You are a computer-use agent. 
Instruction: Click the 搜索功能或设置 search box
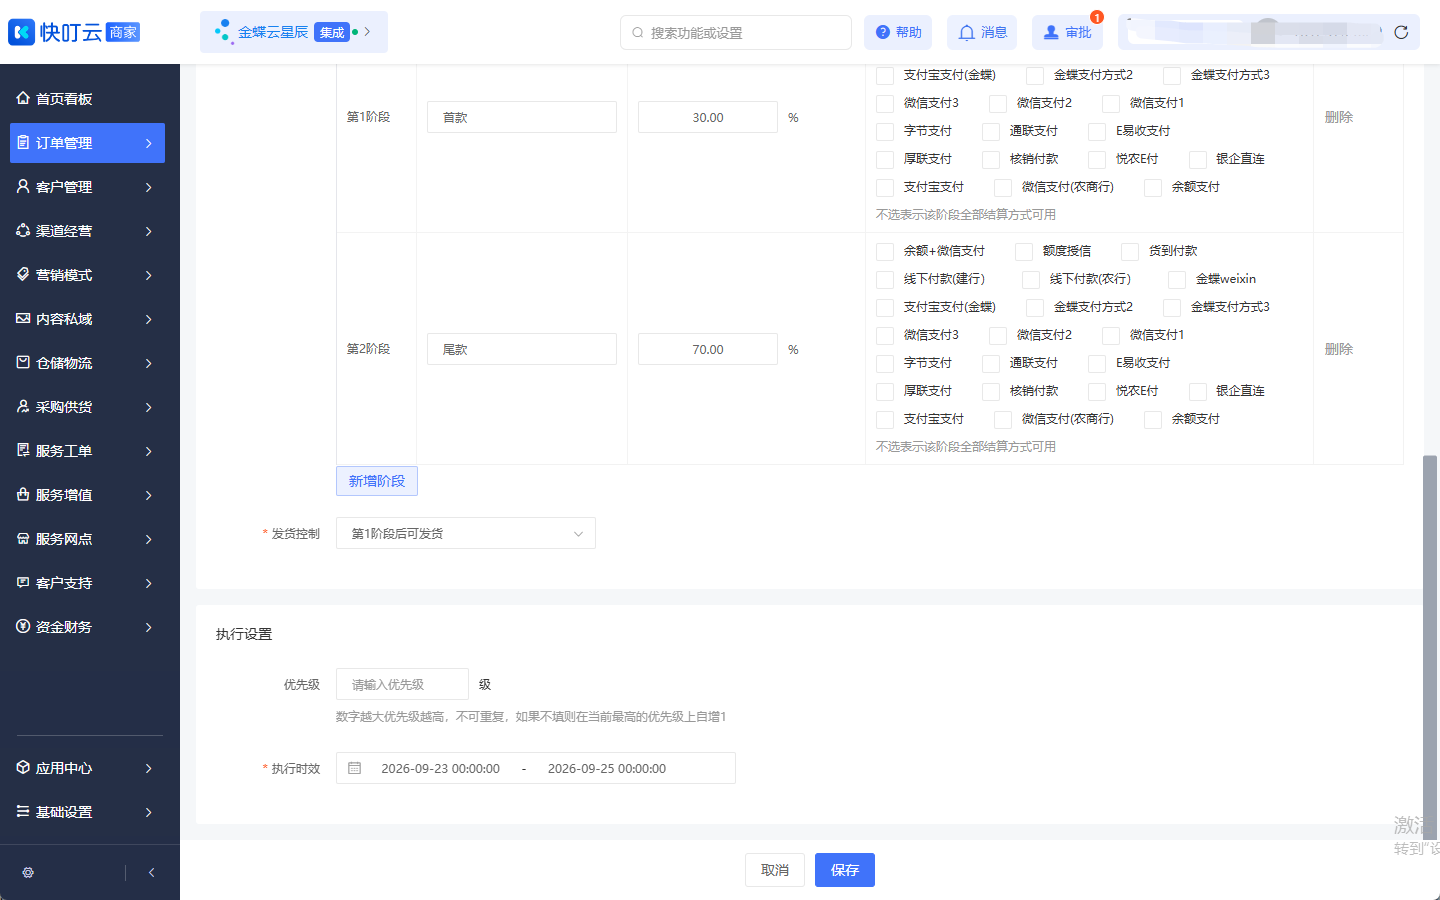coord(736,32)
